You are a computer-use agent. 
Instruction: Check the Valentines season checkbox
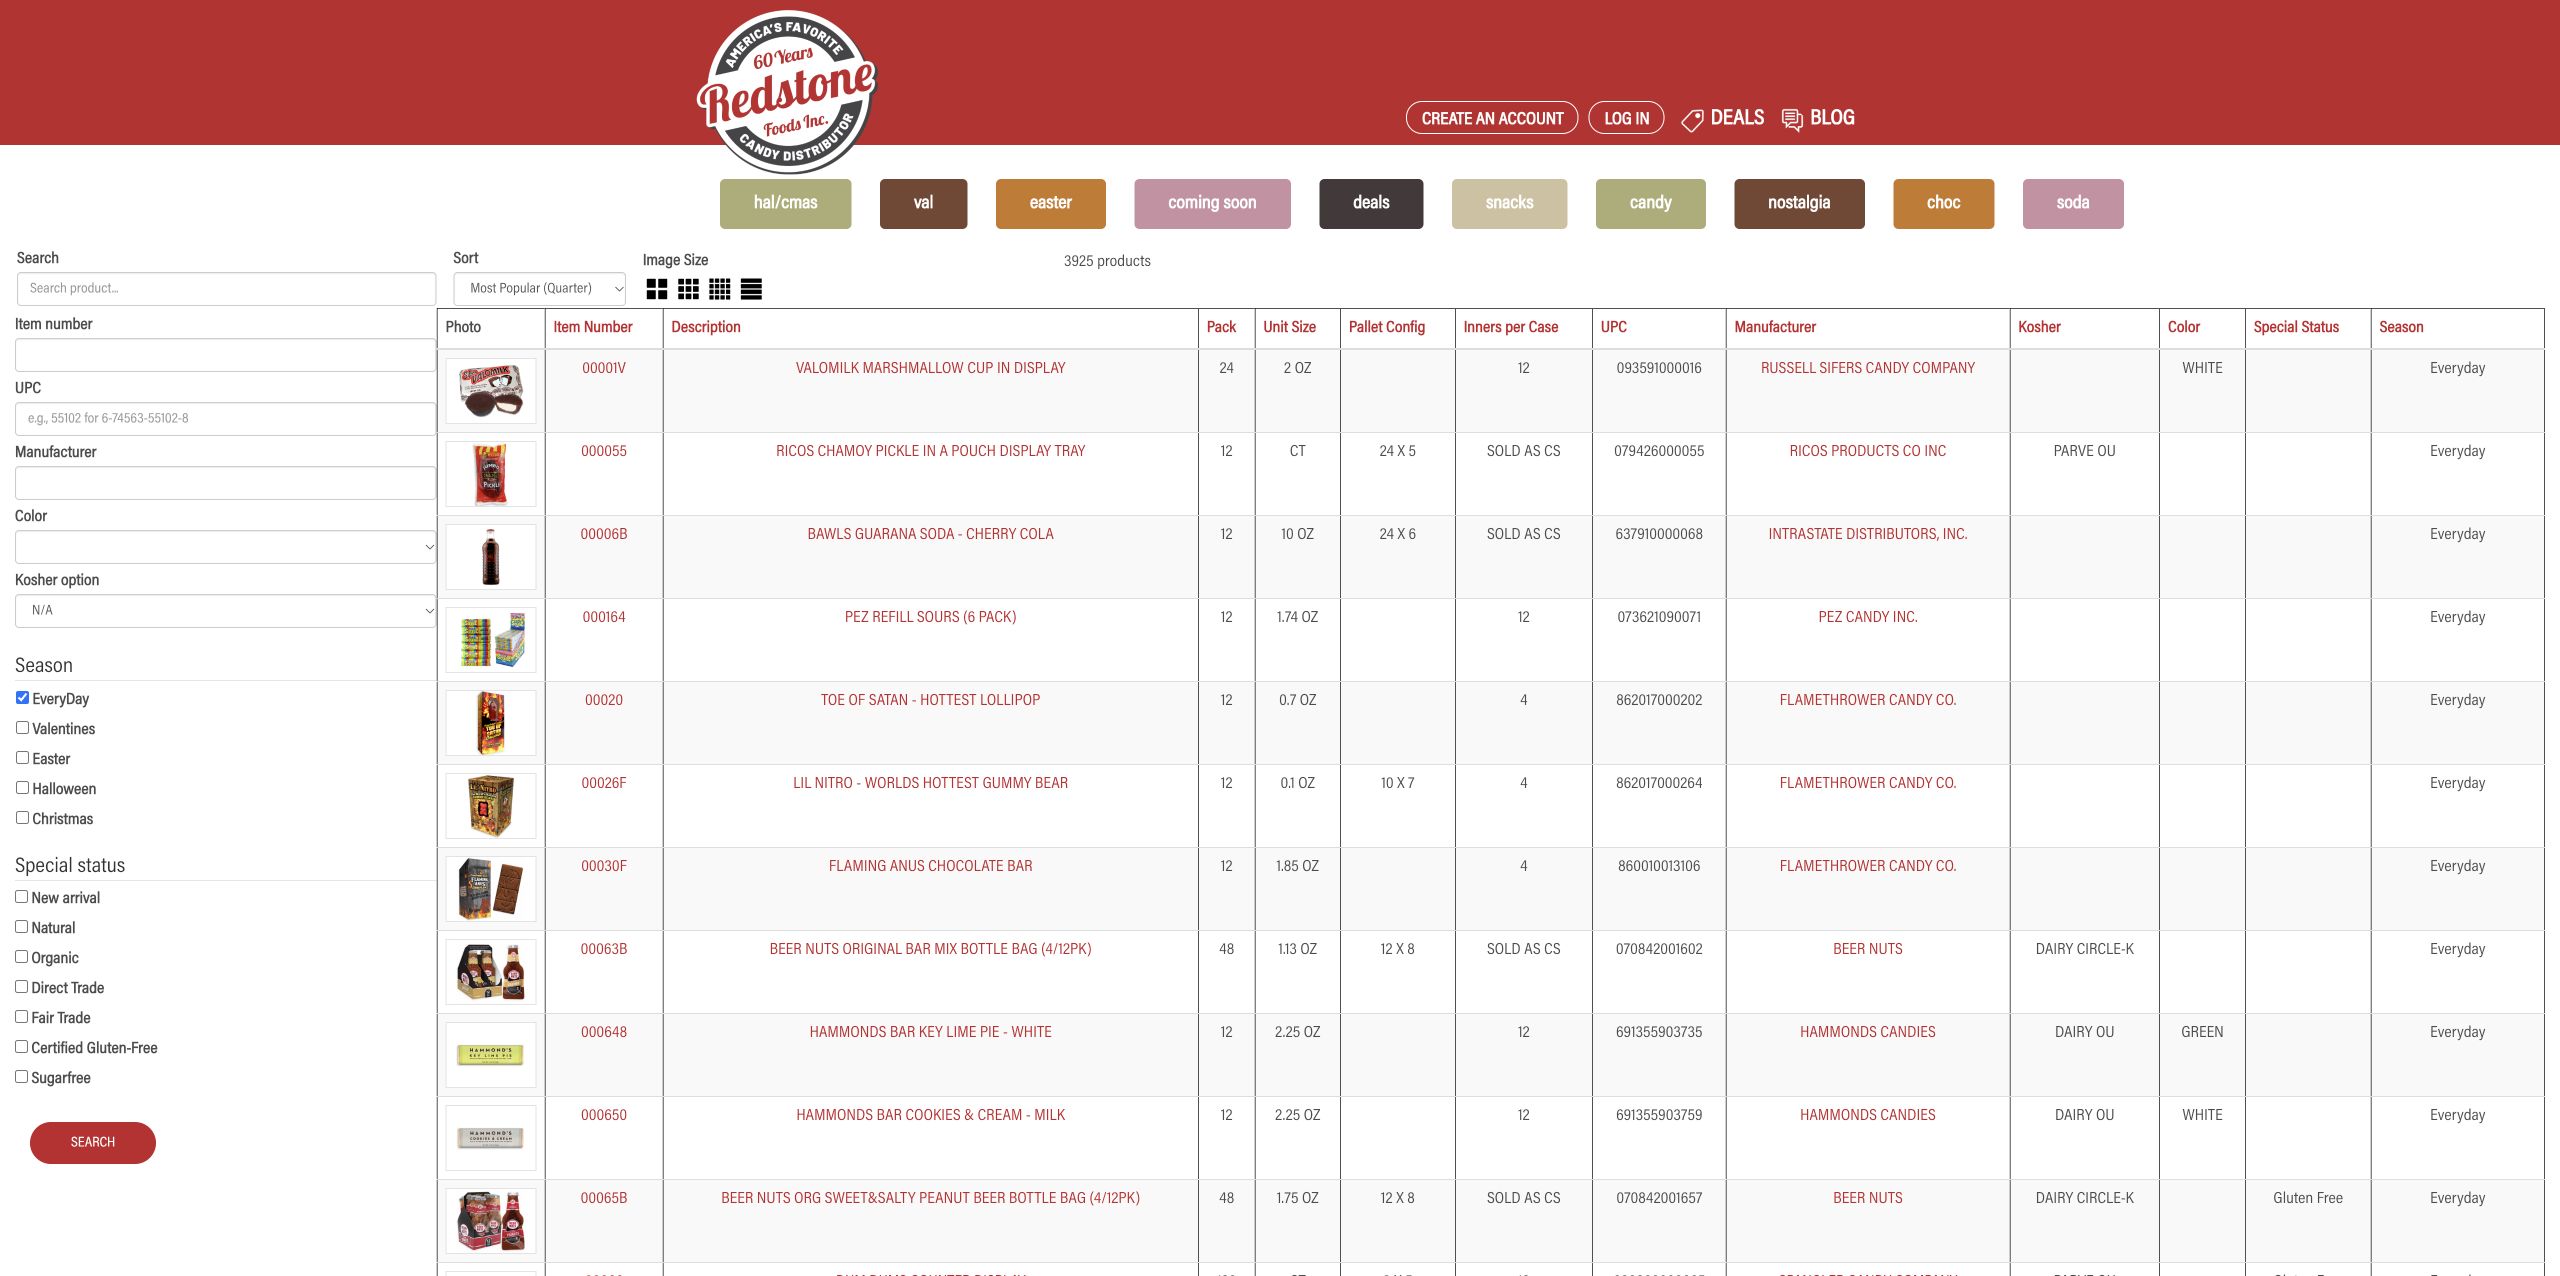point(22,728)
